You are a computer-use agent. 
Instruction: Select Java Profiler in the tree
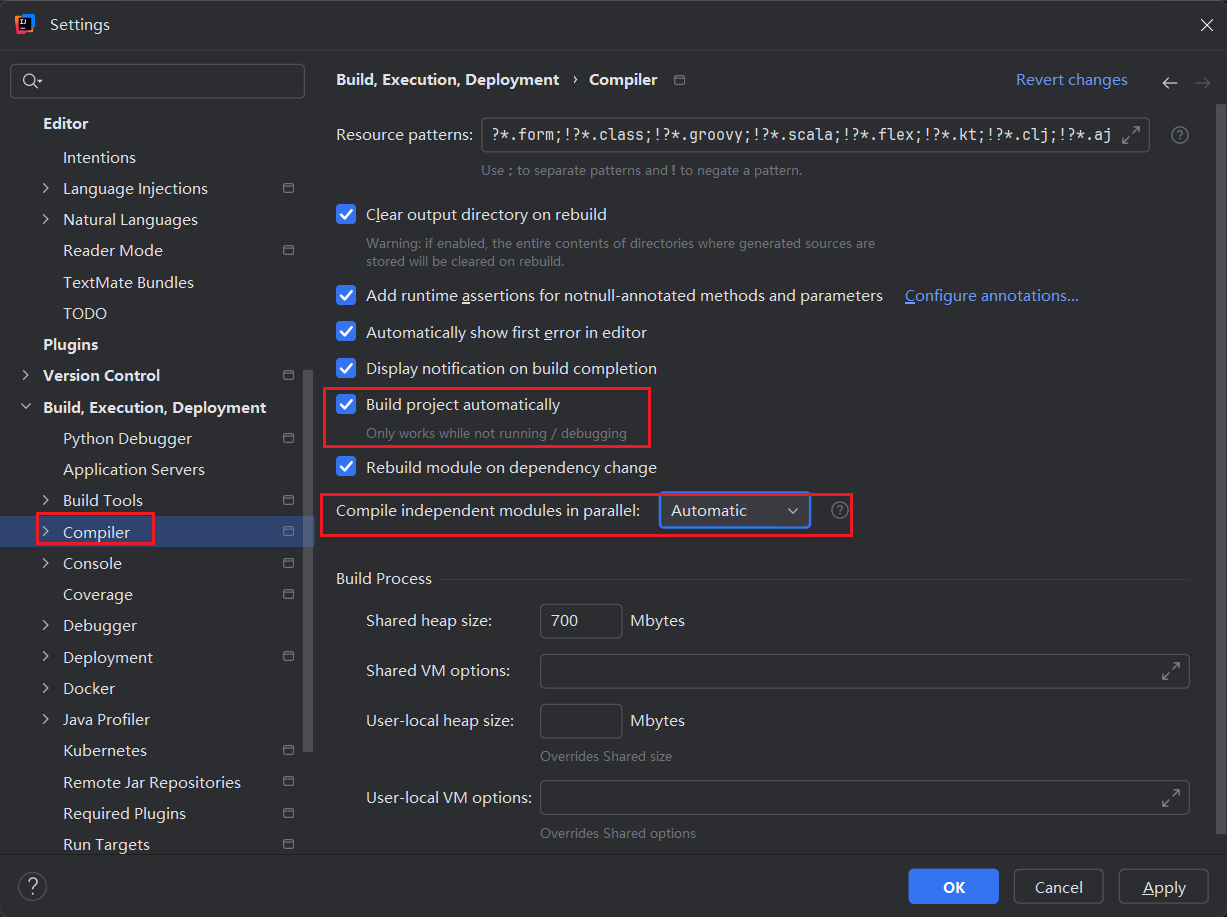point(106,719)
